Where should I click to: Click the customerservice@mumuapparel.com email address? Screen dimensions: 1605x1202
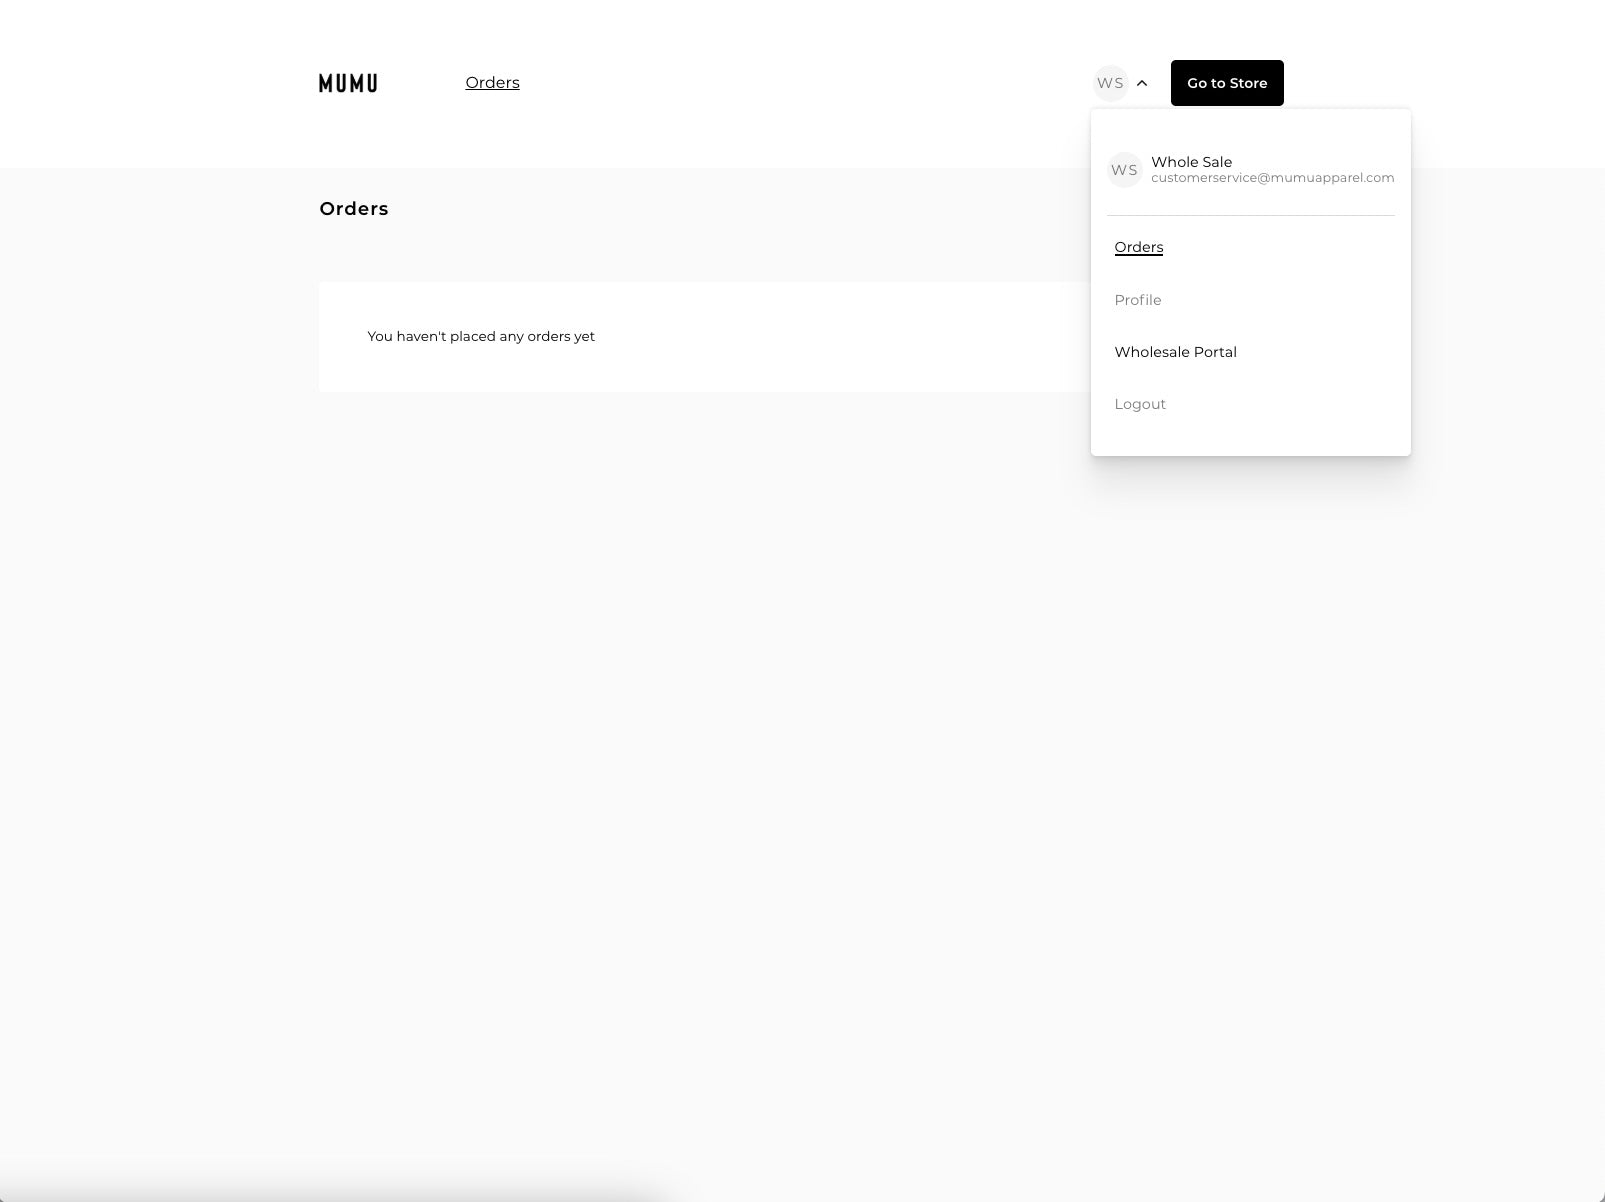1272,178
